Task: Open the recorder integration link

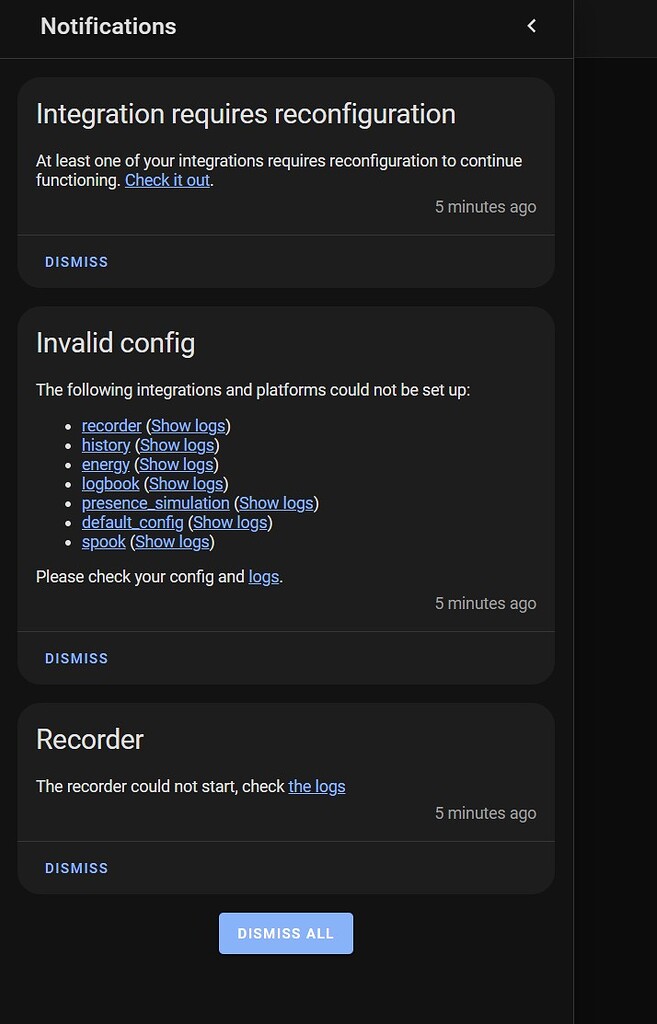Action: tap(111, 425)
